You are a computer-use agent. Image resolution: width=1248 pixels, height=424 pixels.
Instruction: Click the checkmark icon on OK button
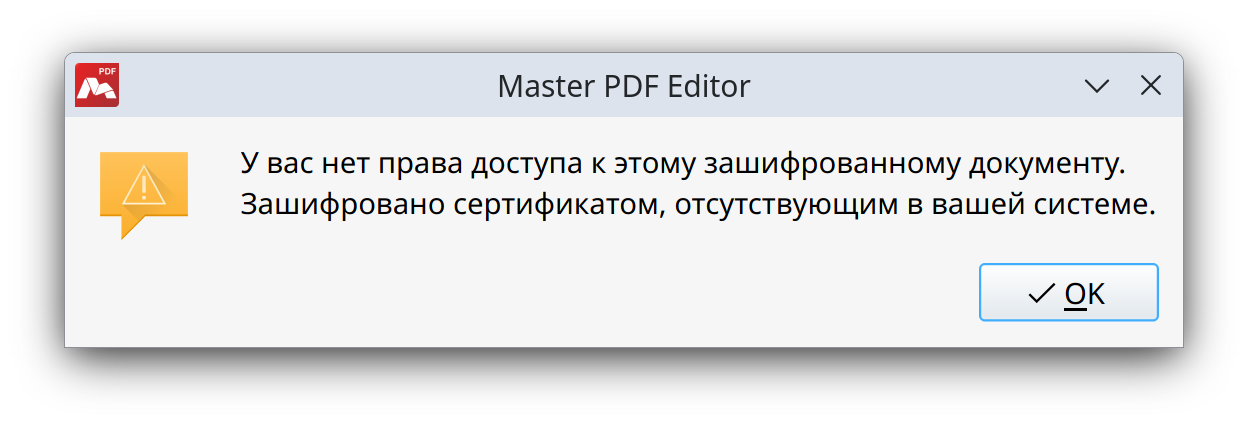[x=1041, y=293]
